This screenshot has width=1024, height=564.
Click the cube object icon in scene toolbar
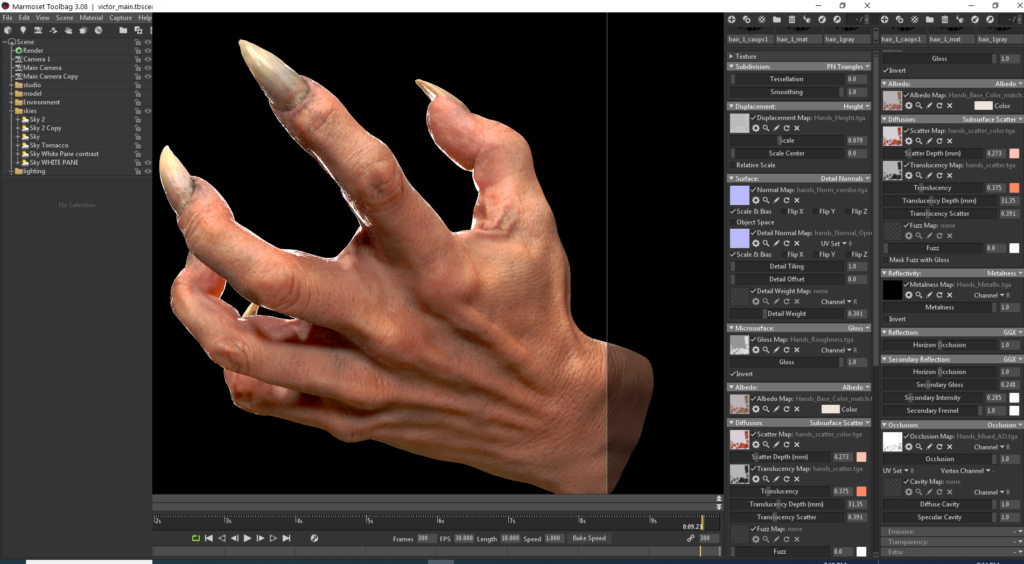coord(8,30)
